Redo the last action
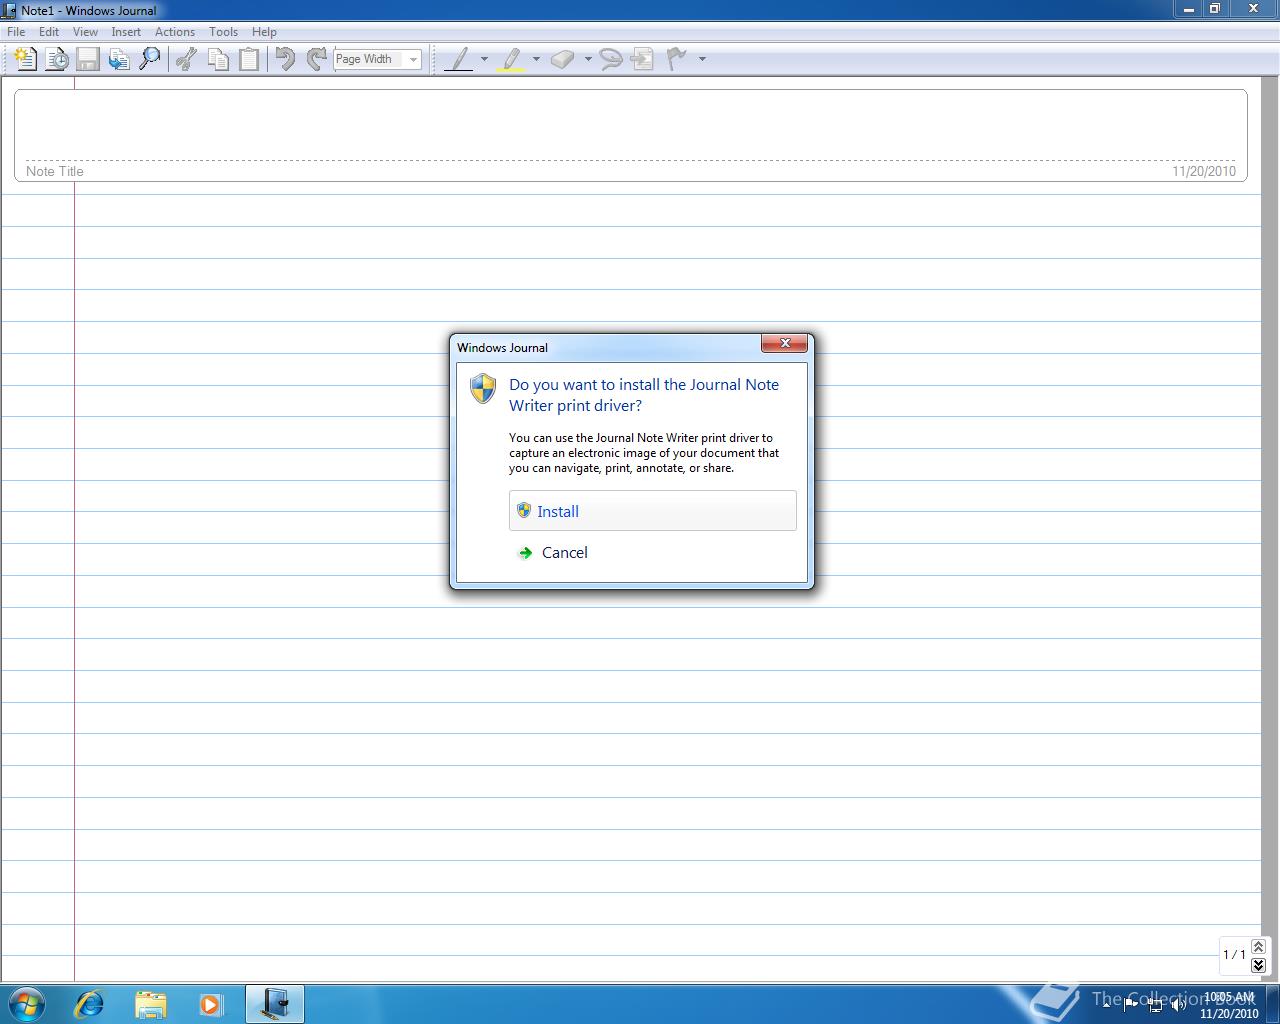Image resolution: width=1280 pixels, height=1024 pixels. (316, 59)
